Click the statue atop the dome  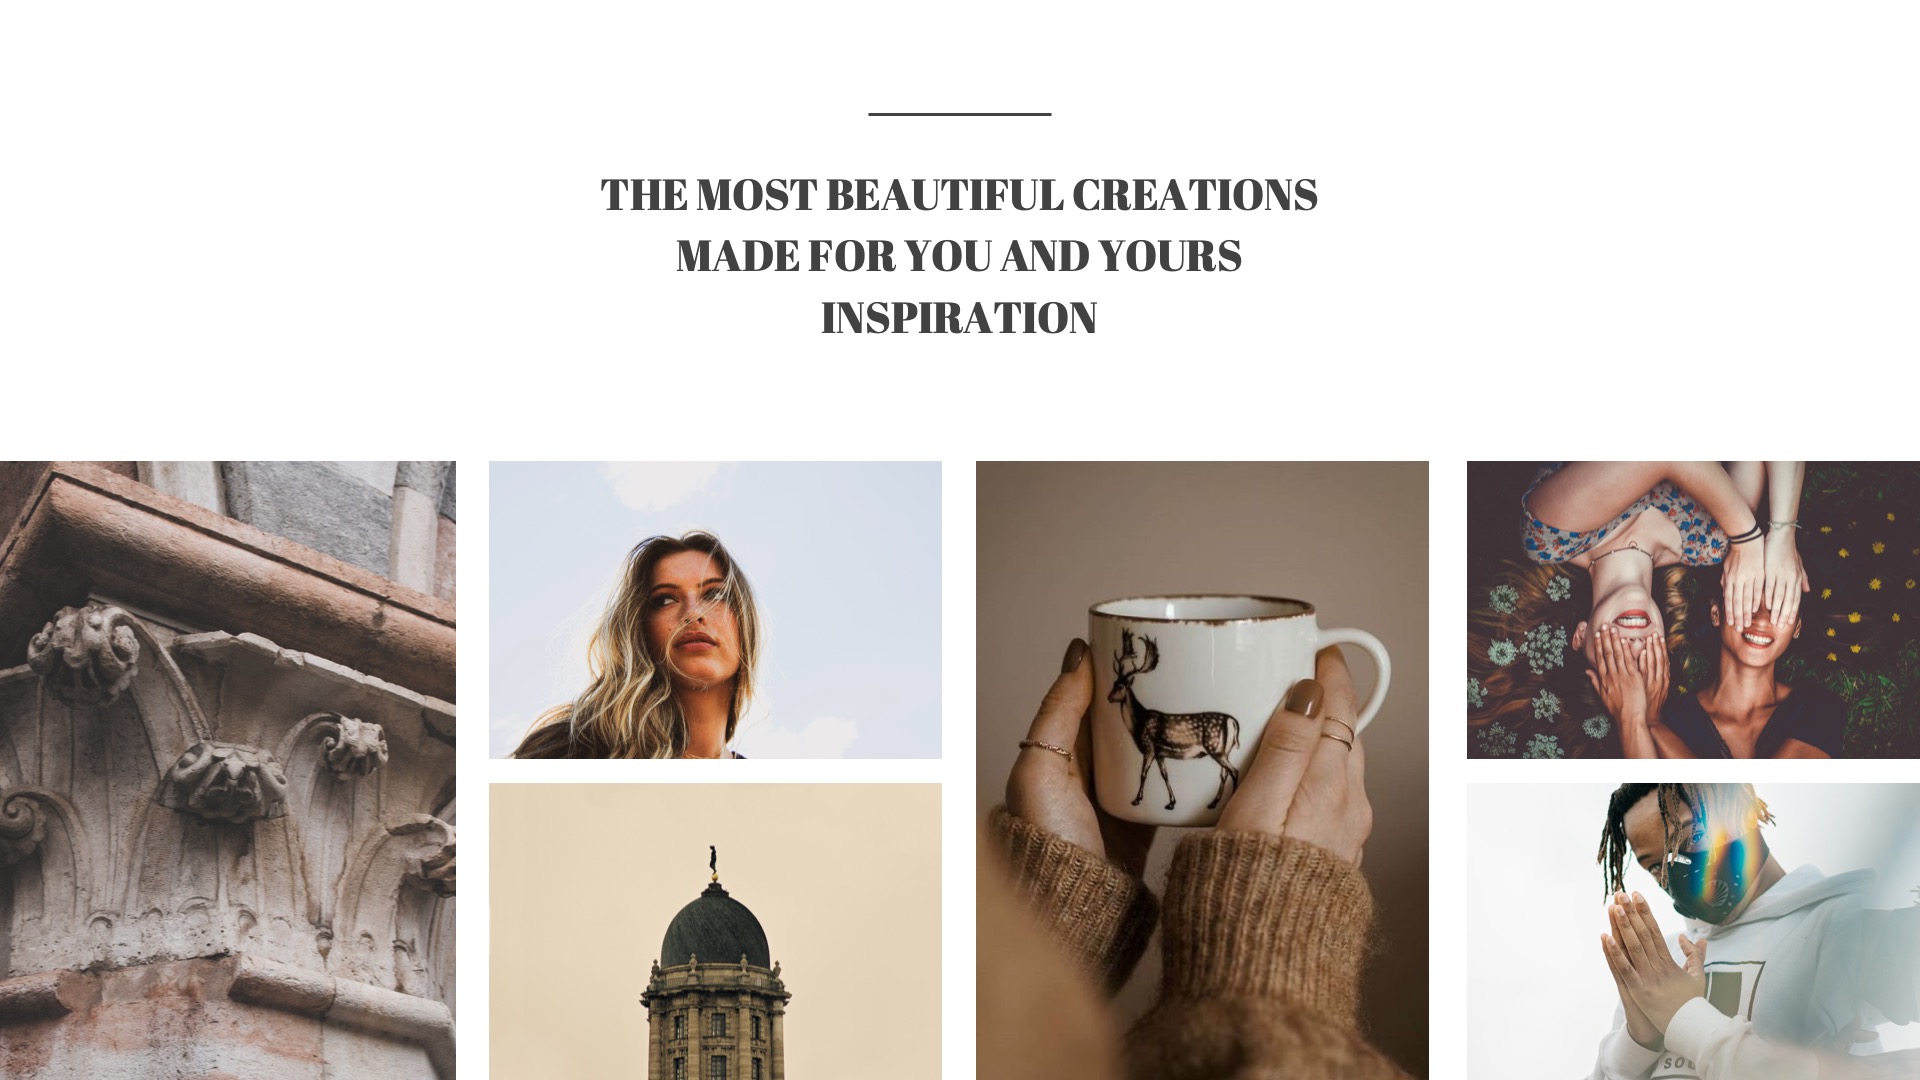pyautogui.click(x=713, y=859)
